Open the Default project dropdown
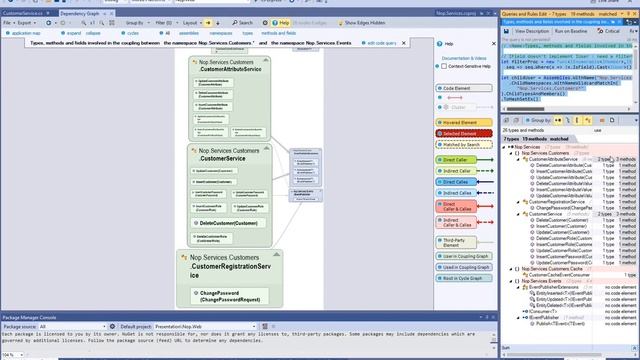 (205, 327)
